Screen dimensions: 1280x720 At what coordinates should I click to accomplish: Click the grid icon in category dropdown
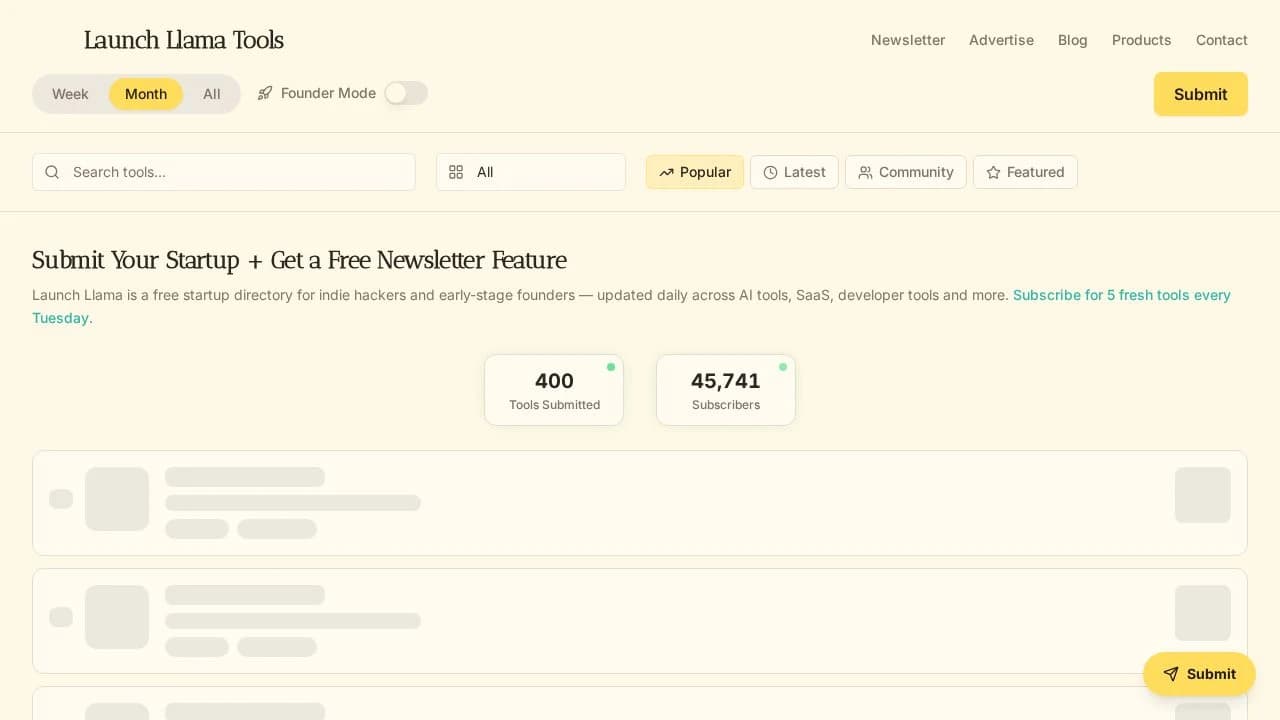(456, 172)
